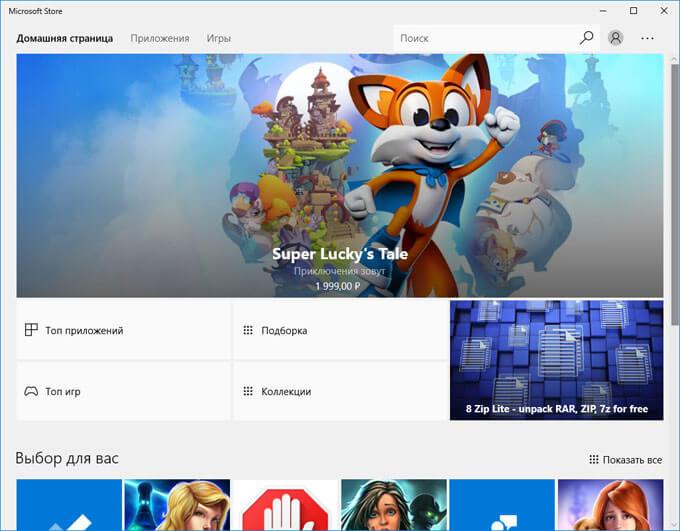Open the Коллекции tile
The height and width of the screenshot is (531, 680).
340,391
